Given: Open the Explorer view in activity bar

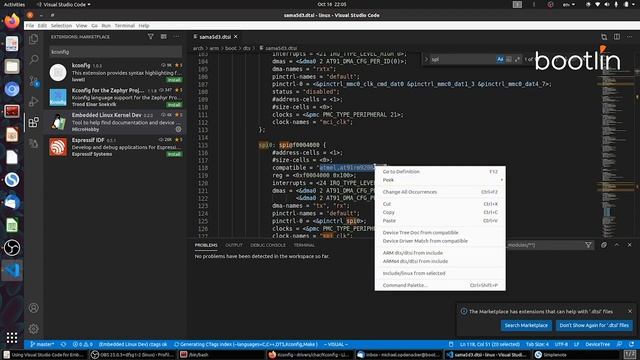Looking at the screenshot, I should tap(34, 39).
